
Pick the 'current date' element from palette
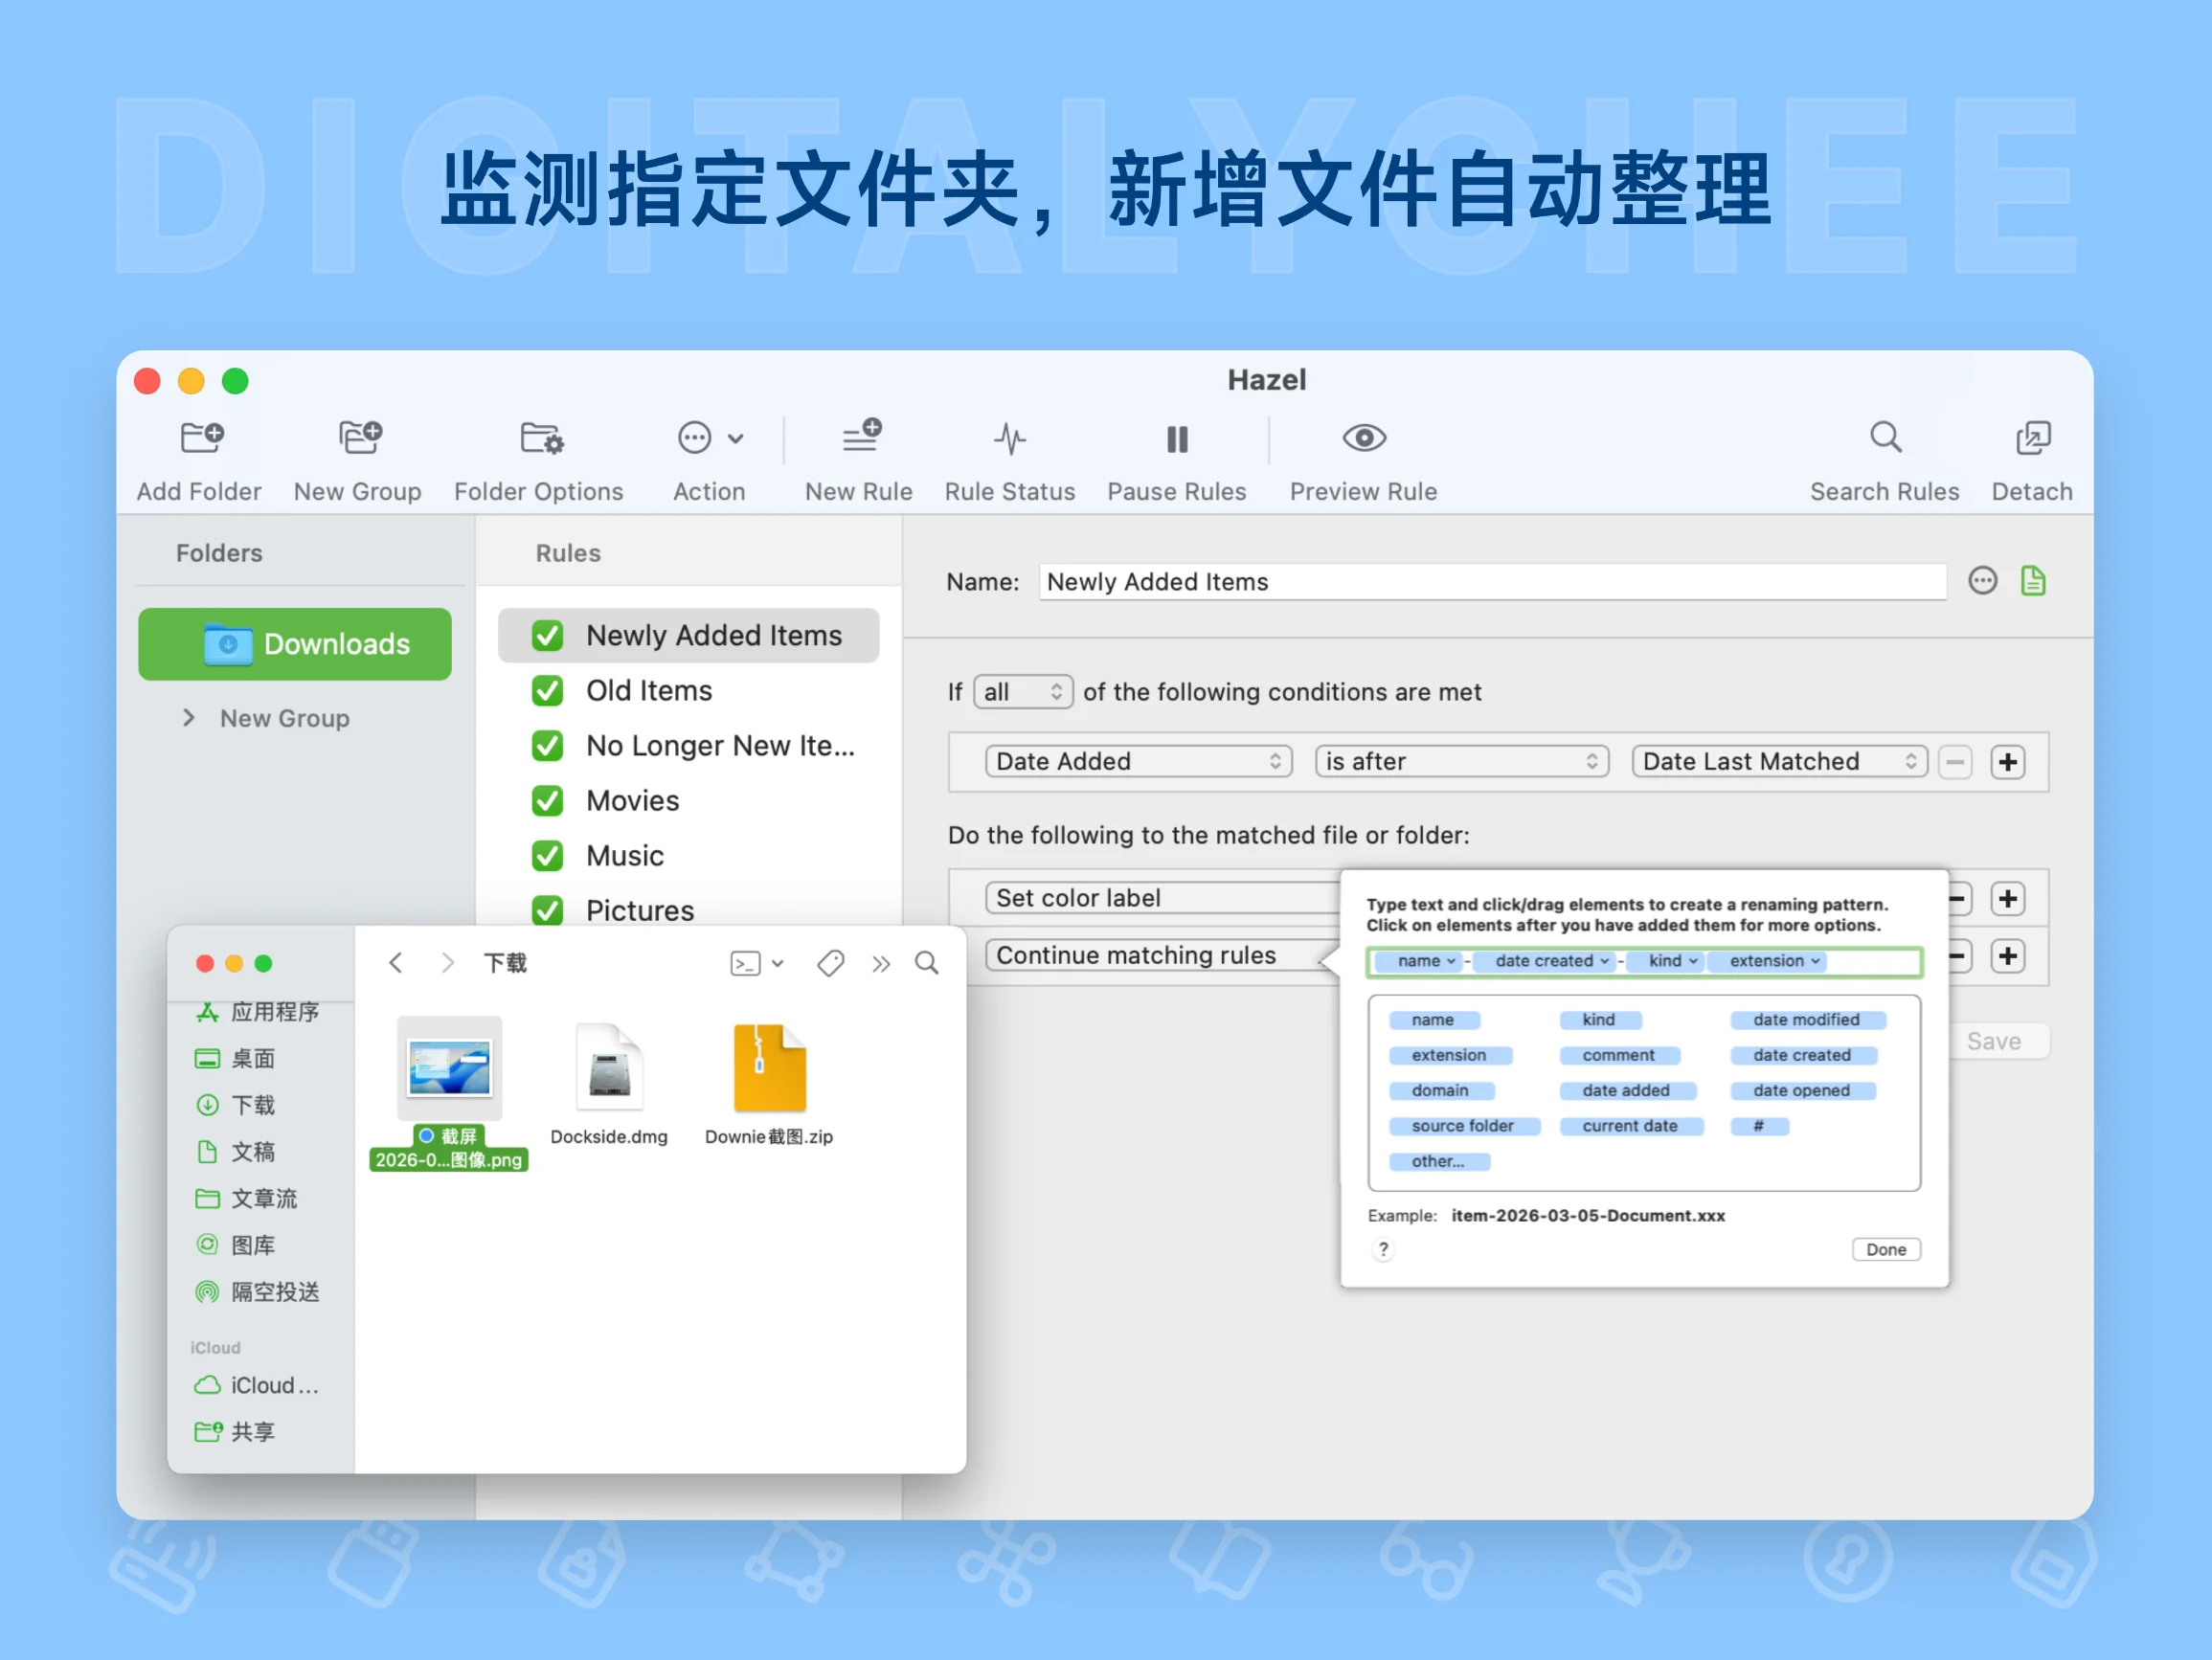pyautogui.click(x=1631, y=1126)
